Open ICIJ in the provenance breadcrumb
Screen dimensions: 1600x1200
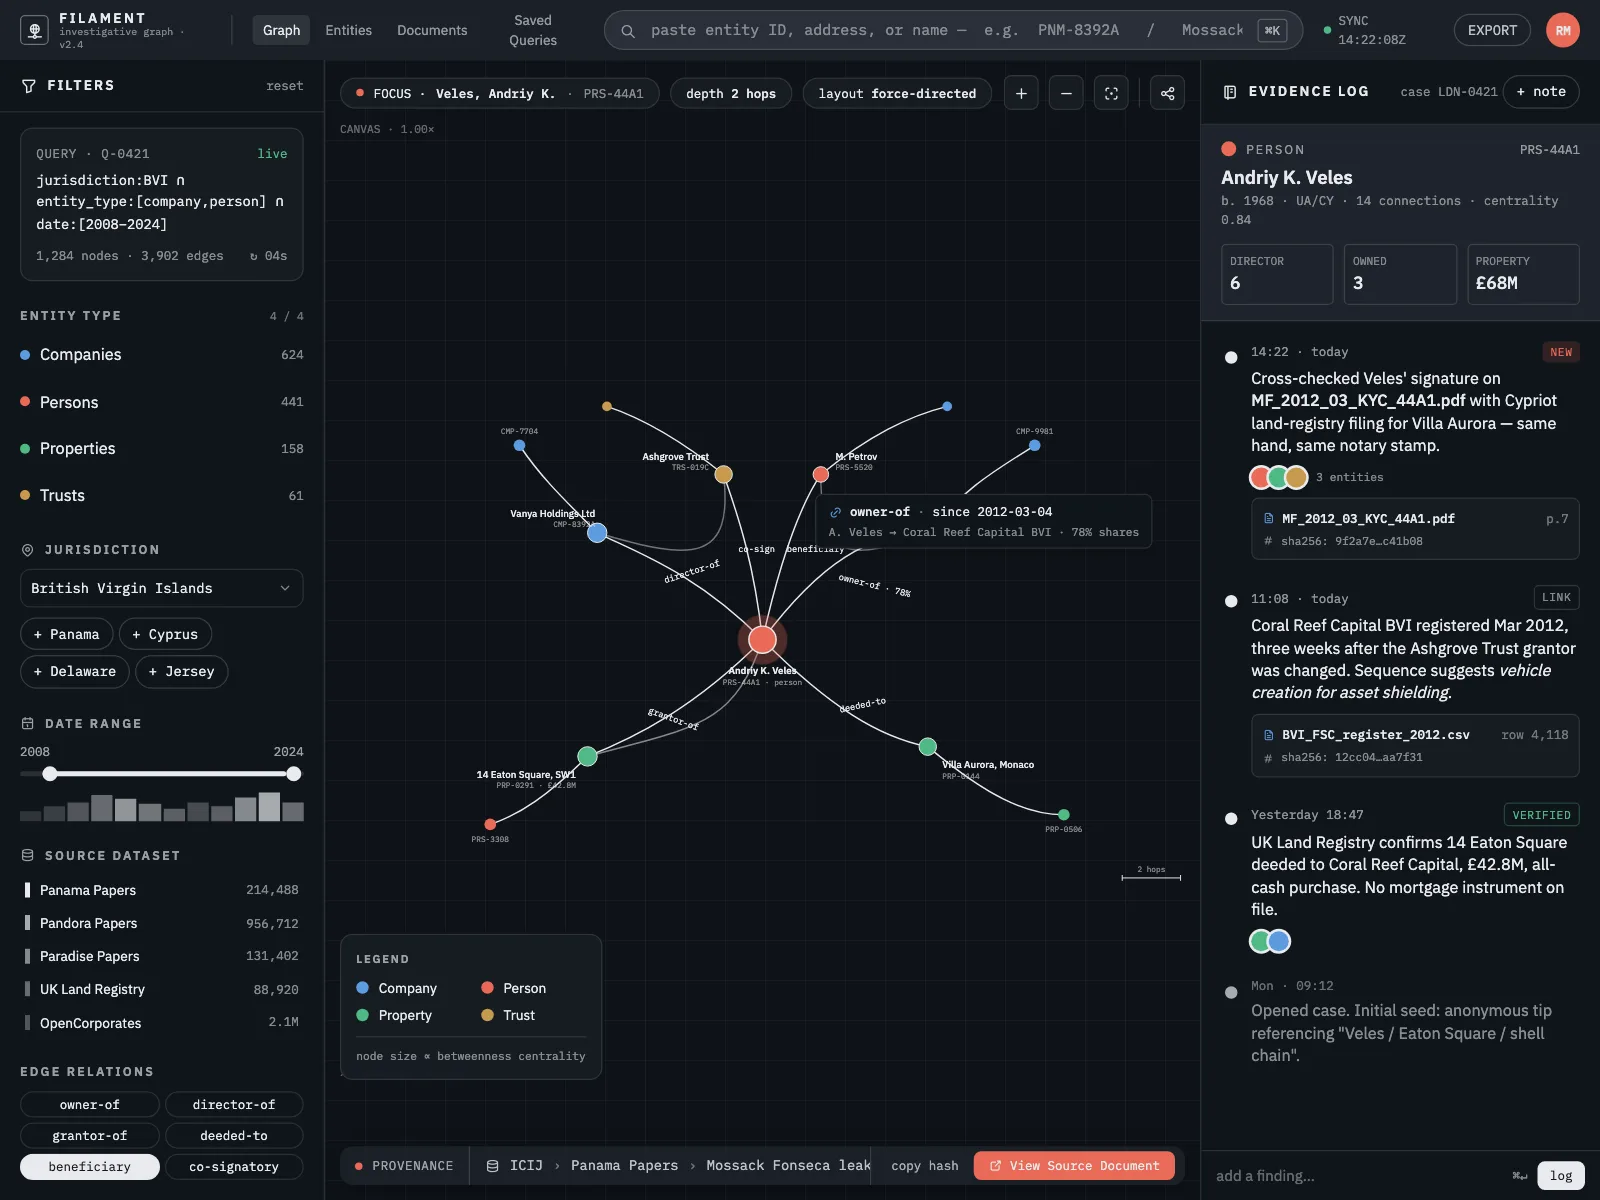point(526,1166)
